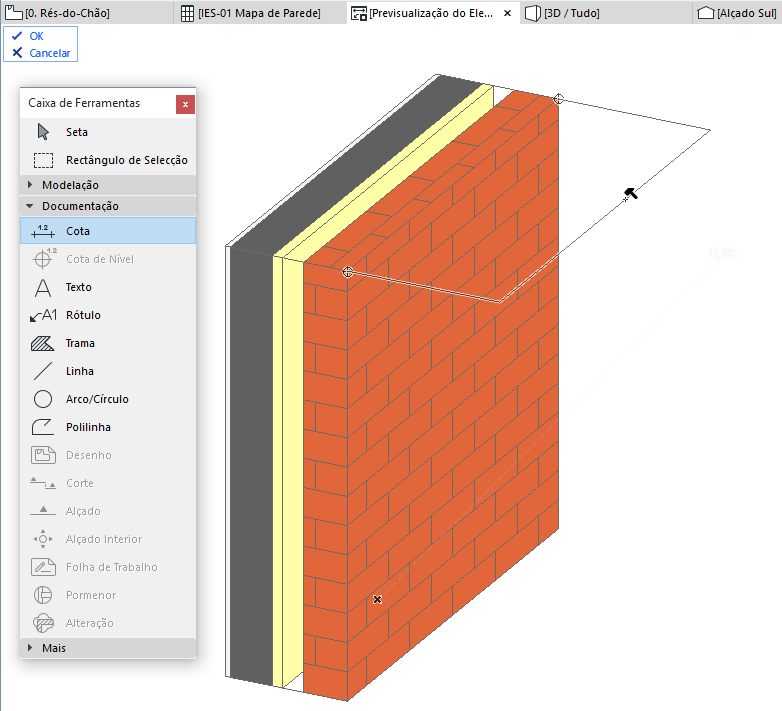Click the Cota de Nível tool icon
Image resolution: width=782 pixels, height=711 pixels.
[x=44, y=259]
